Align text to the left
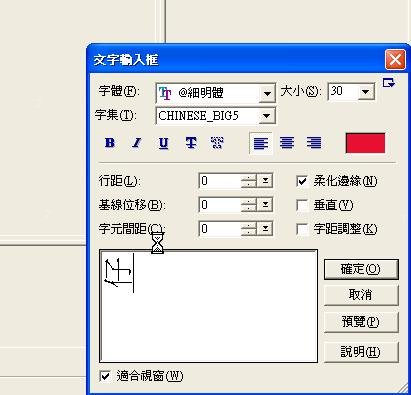 point(261,143)
